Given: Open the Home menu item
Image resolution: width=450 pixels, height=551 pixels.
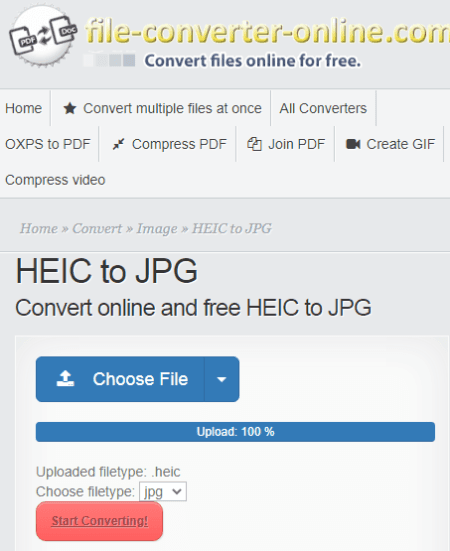Looking at the screenshot, I should (x=24, y=109).
